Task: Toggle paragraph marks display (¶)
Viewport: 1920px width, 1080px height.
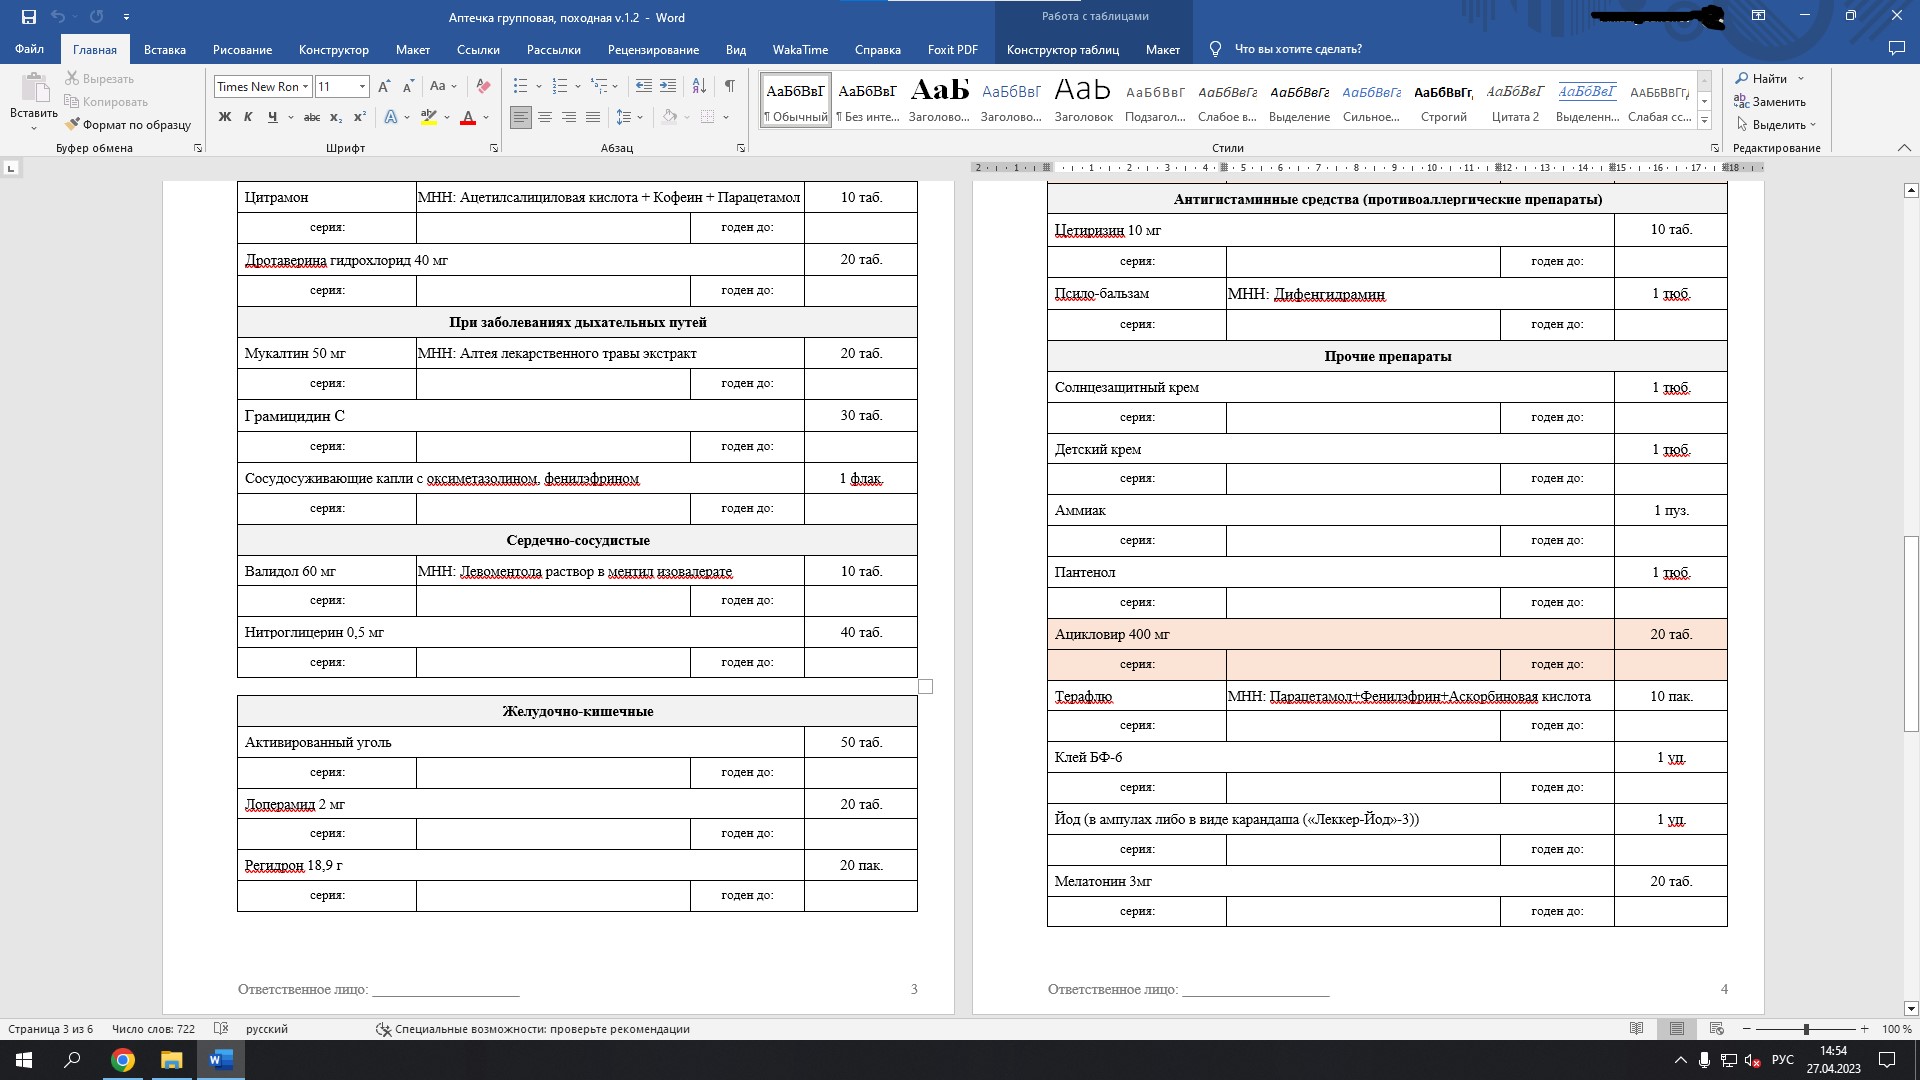Action: (730, 87)
